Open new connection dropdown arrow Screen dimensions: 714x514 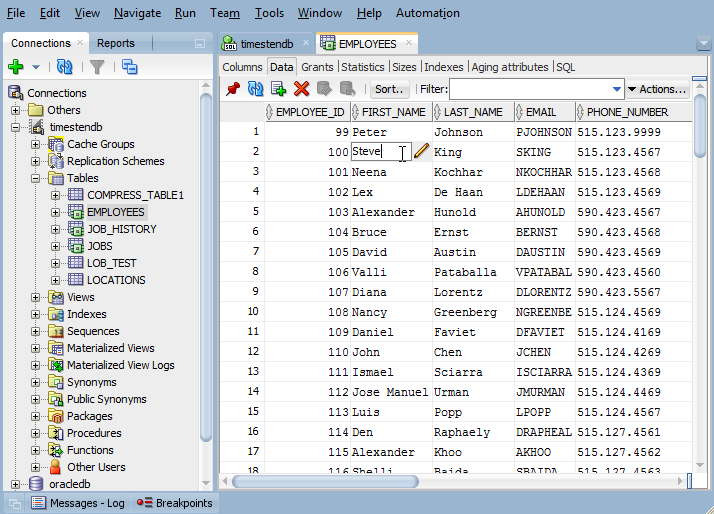point(36,67)
